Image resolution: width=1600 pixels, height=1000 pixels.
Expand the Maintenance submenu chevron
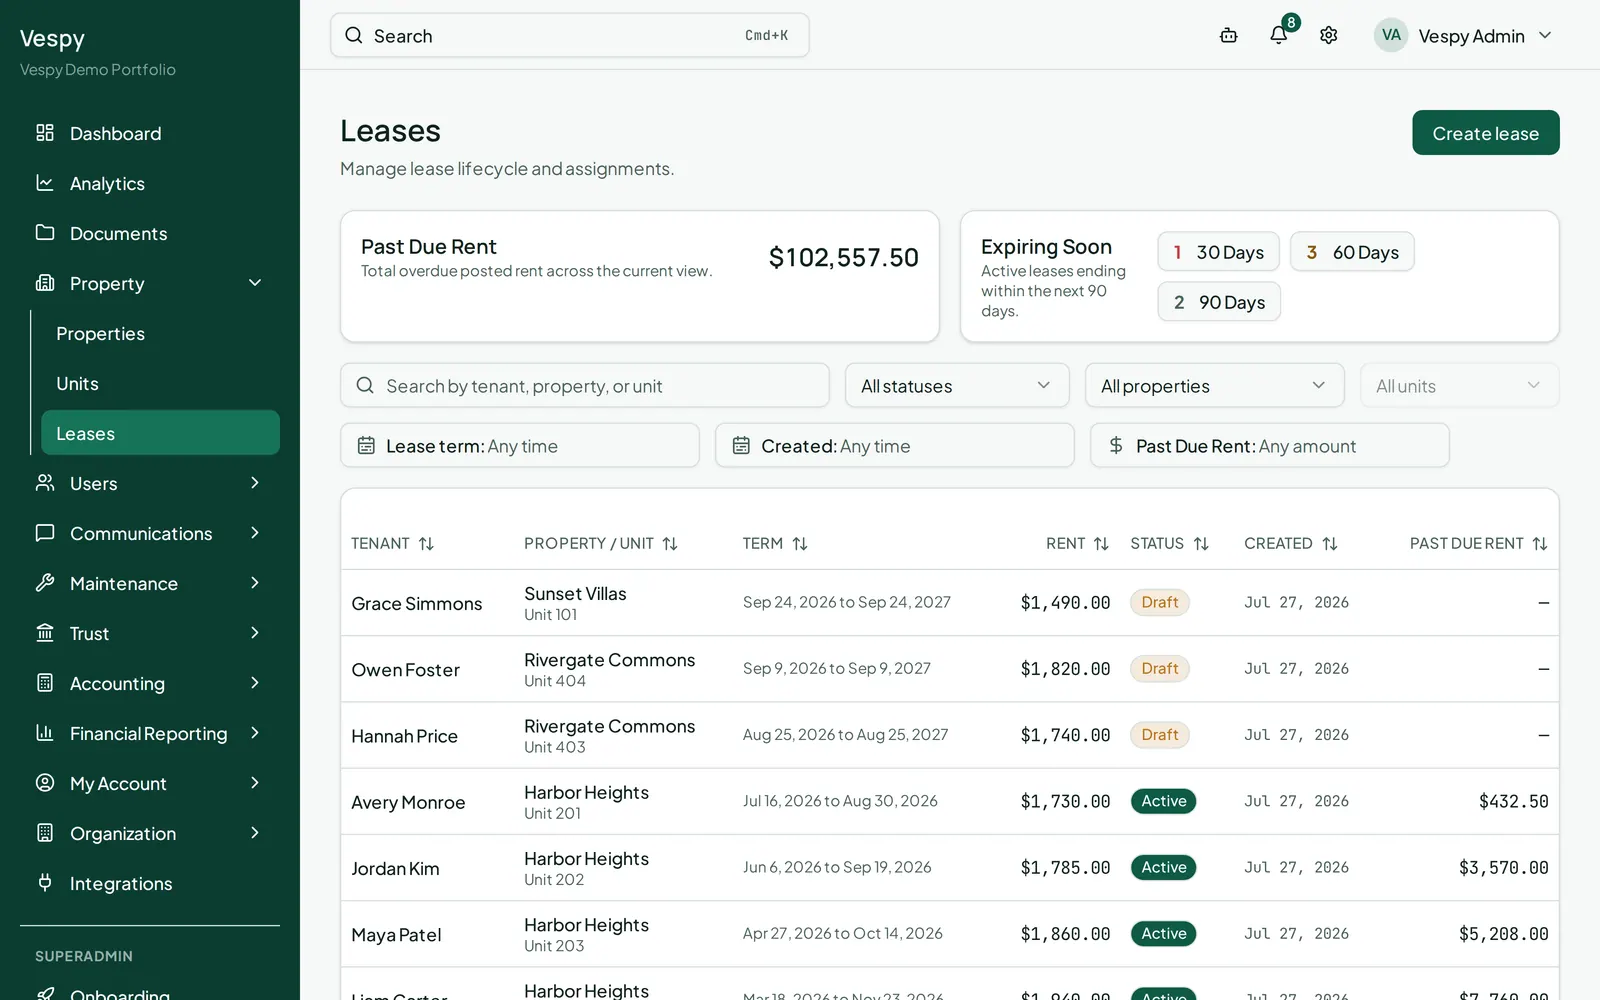tap(255, 583)
